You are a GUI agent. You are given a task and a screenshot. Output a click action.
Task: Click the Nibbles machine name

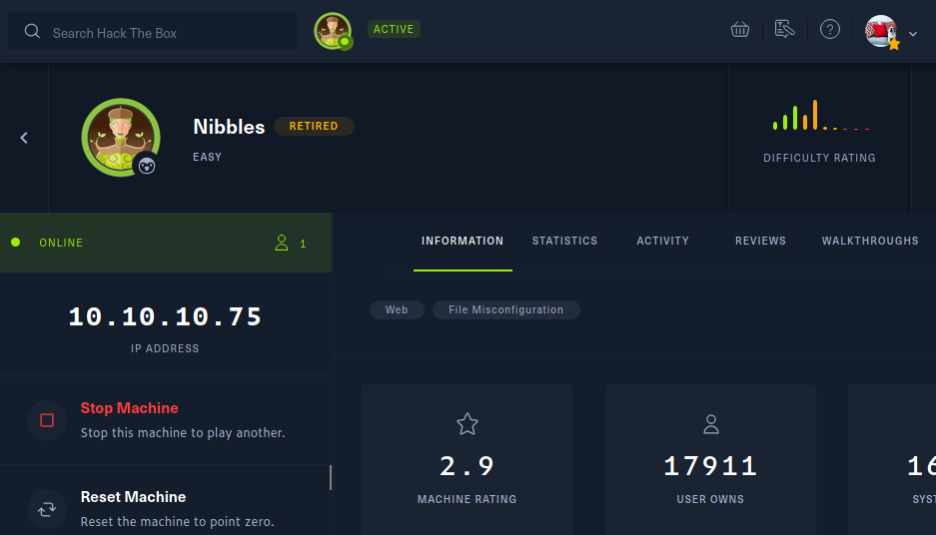(x=229, y=127)
